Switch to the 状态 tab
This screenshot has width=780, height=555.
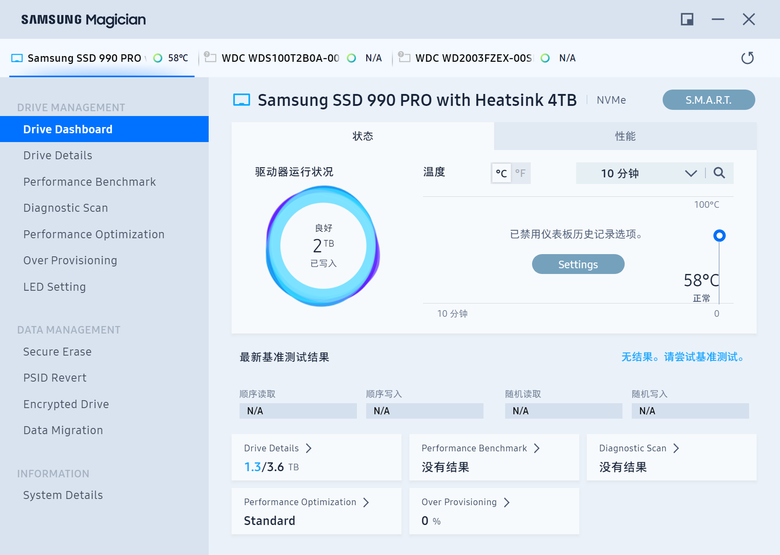[x=363, y=136]
